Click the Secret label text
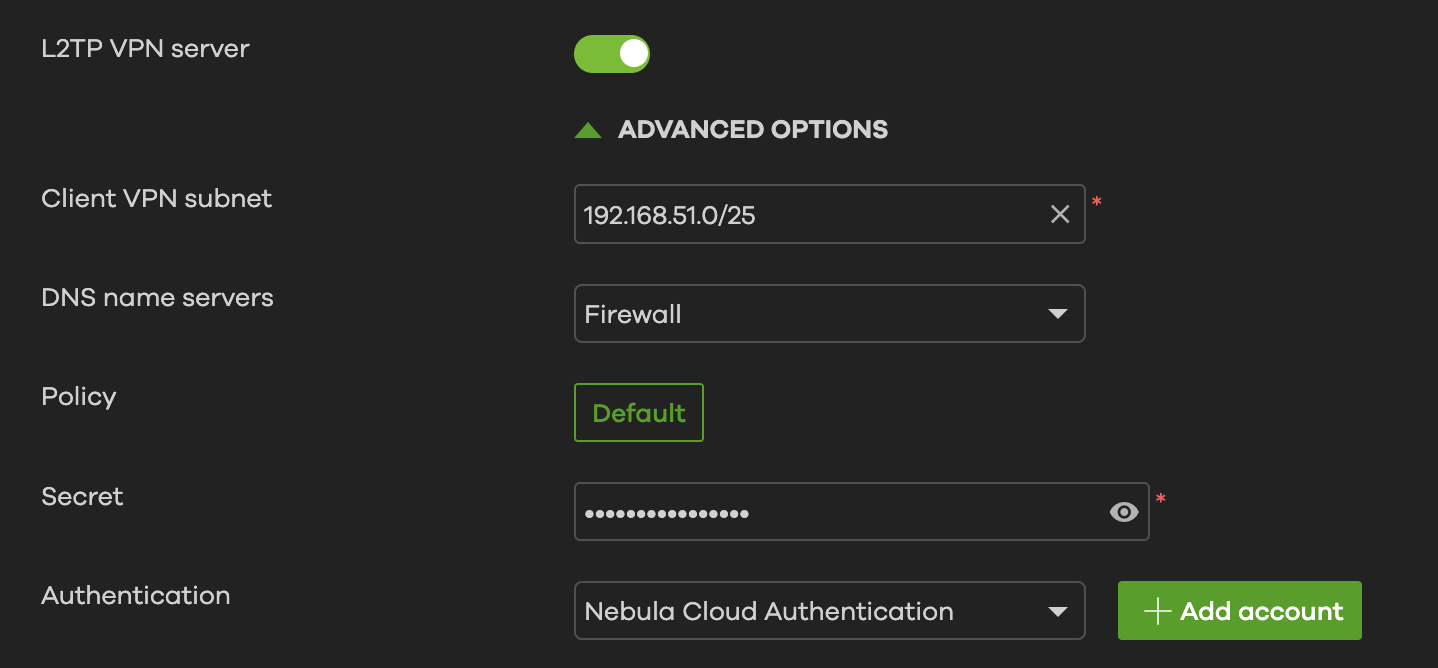Screen dimensions: 1438x668 [x=82, y=496]
